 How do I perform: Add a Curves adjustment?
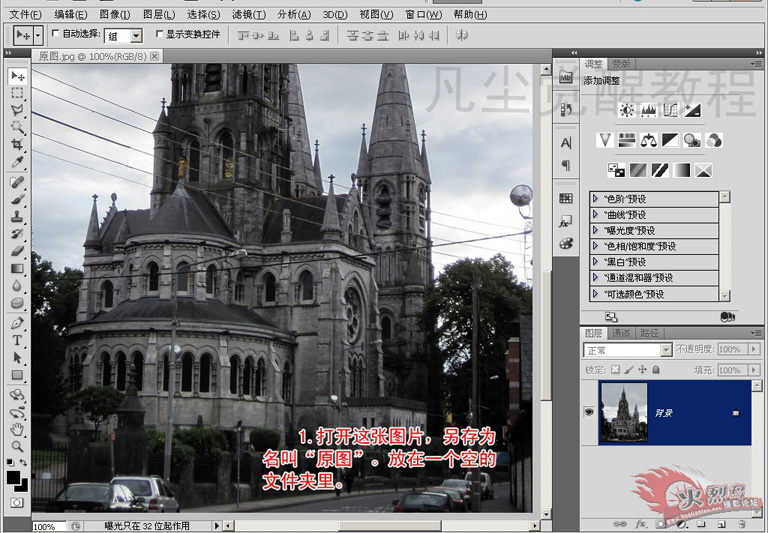(x=670, y=111)
